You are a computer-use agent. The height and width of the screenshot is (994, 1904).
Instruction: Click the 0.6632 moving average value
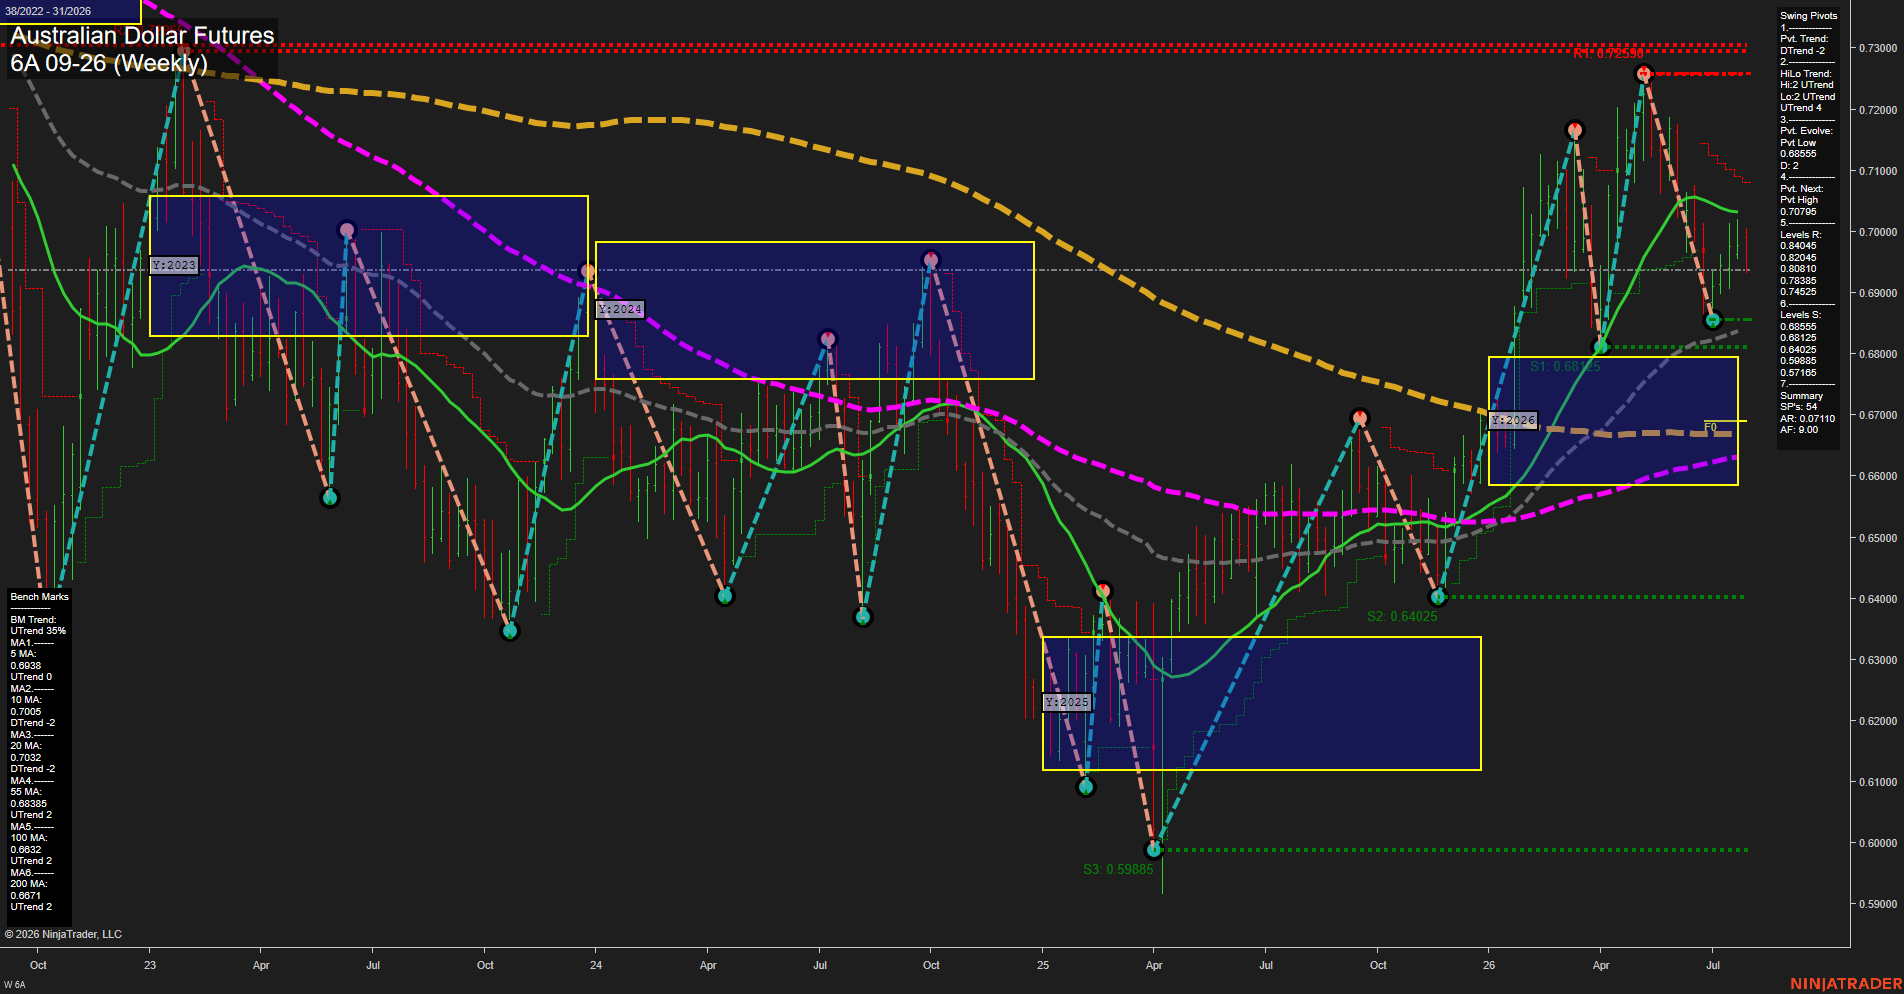click(26, 850)
